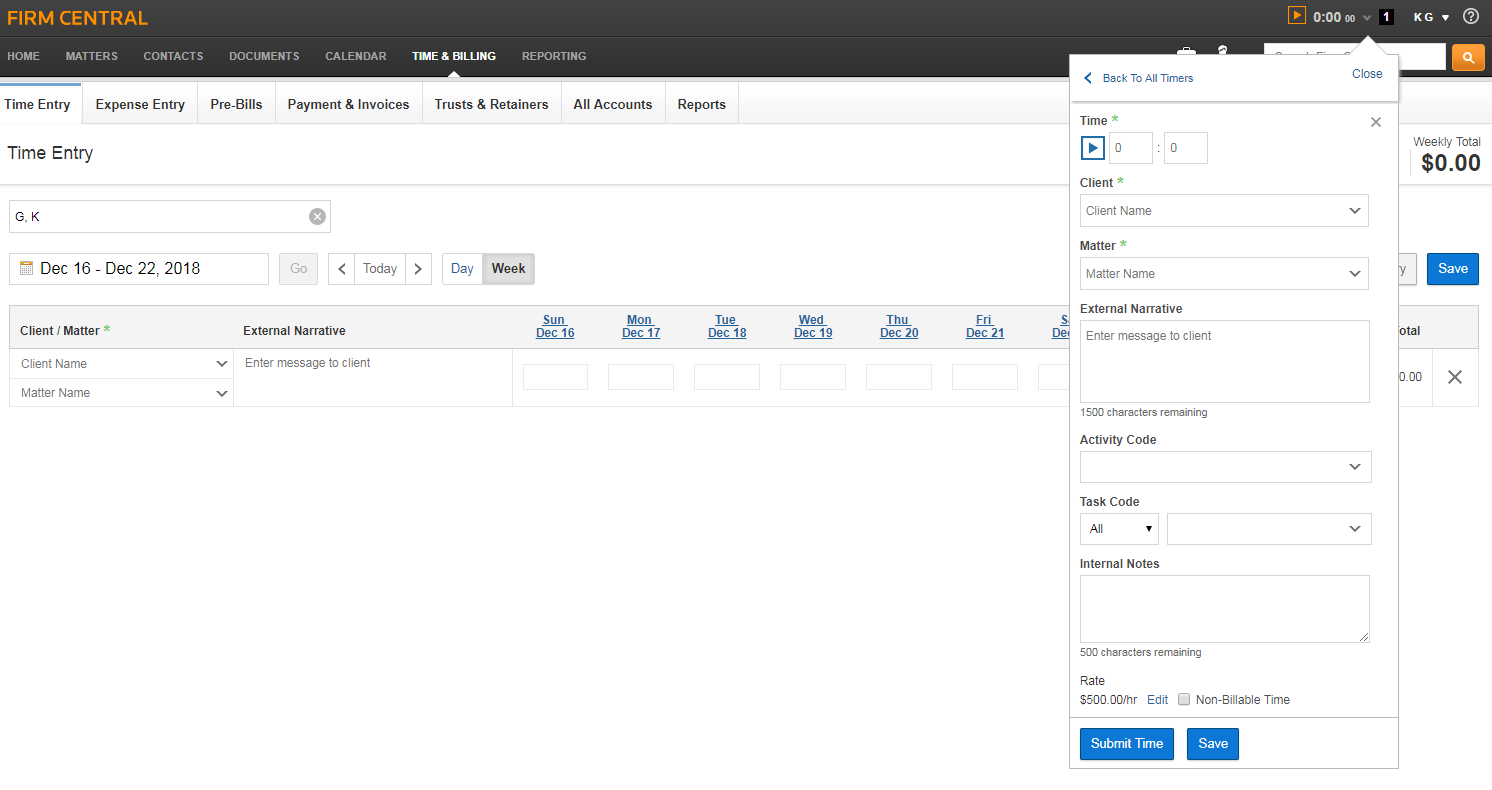Go to the previous week arrow
The image size is (1492, 790).
click(341, 269)
